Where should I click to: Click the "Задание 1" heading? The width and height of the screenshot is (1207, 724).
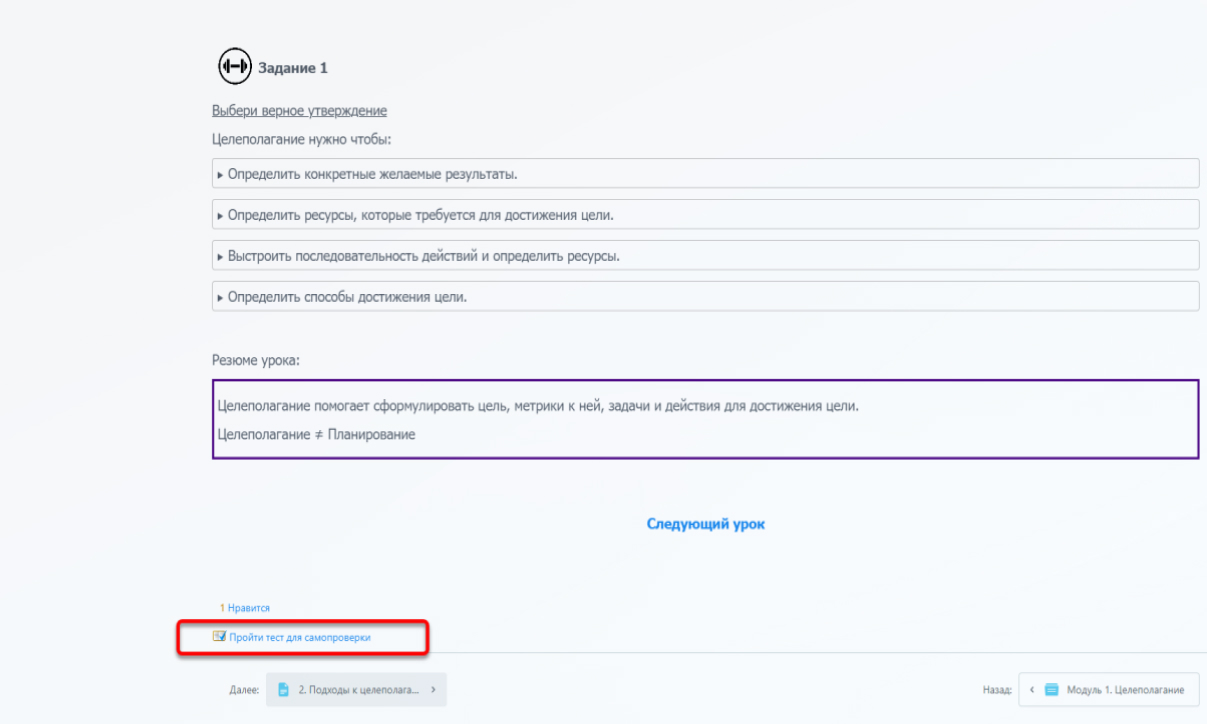[x=293, y=68]
